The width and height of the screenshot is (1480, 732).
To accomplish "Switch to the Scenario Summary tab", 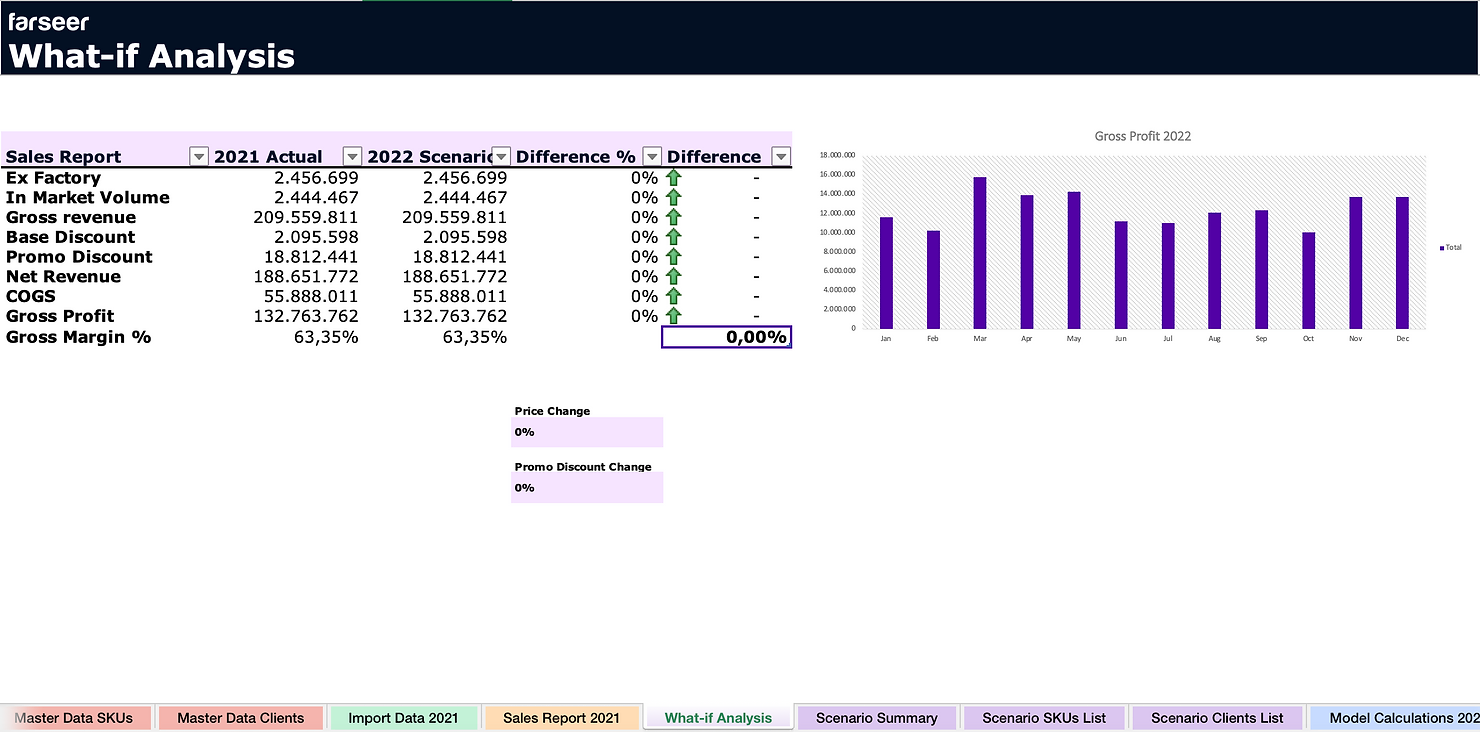I will [876, 717].
